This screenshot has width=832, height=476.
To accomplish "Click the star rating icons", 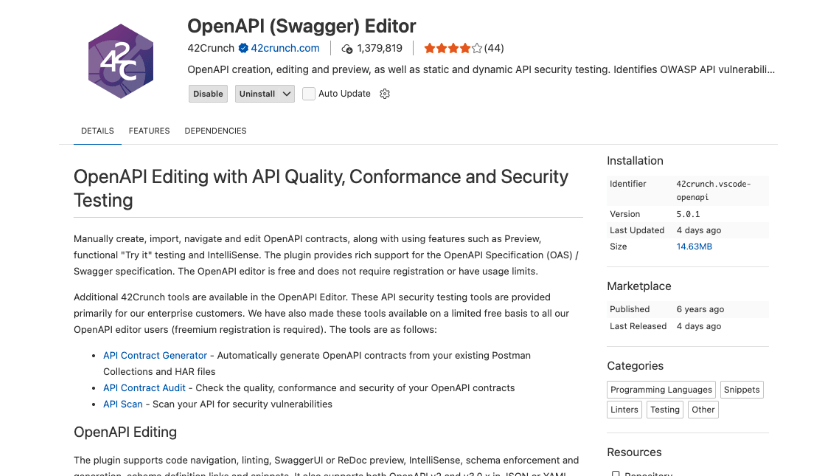I will pyautogui.click(x=453, y=48).
